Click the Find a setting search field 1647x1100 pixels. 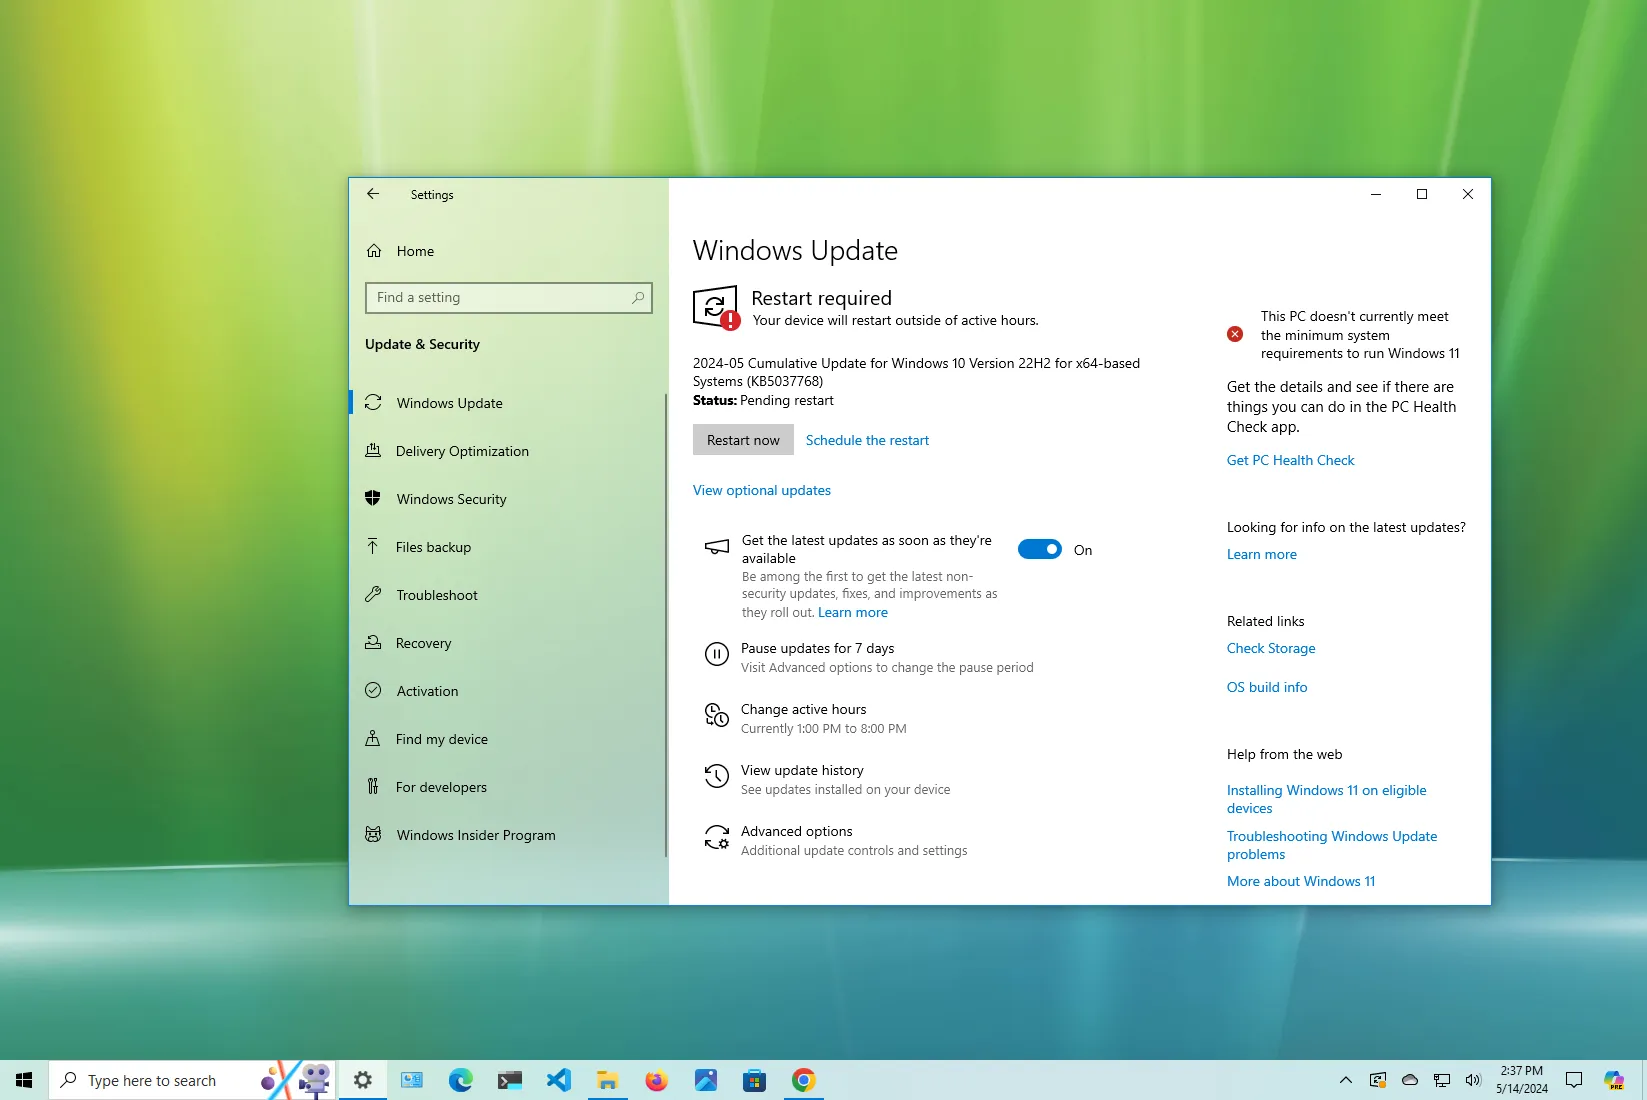tap(500, 298)
